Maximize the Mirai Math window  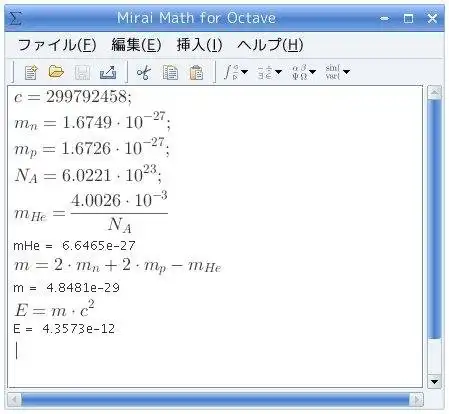[x=408, y=18]
